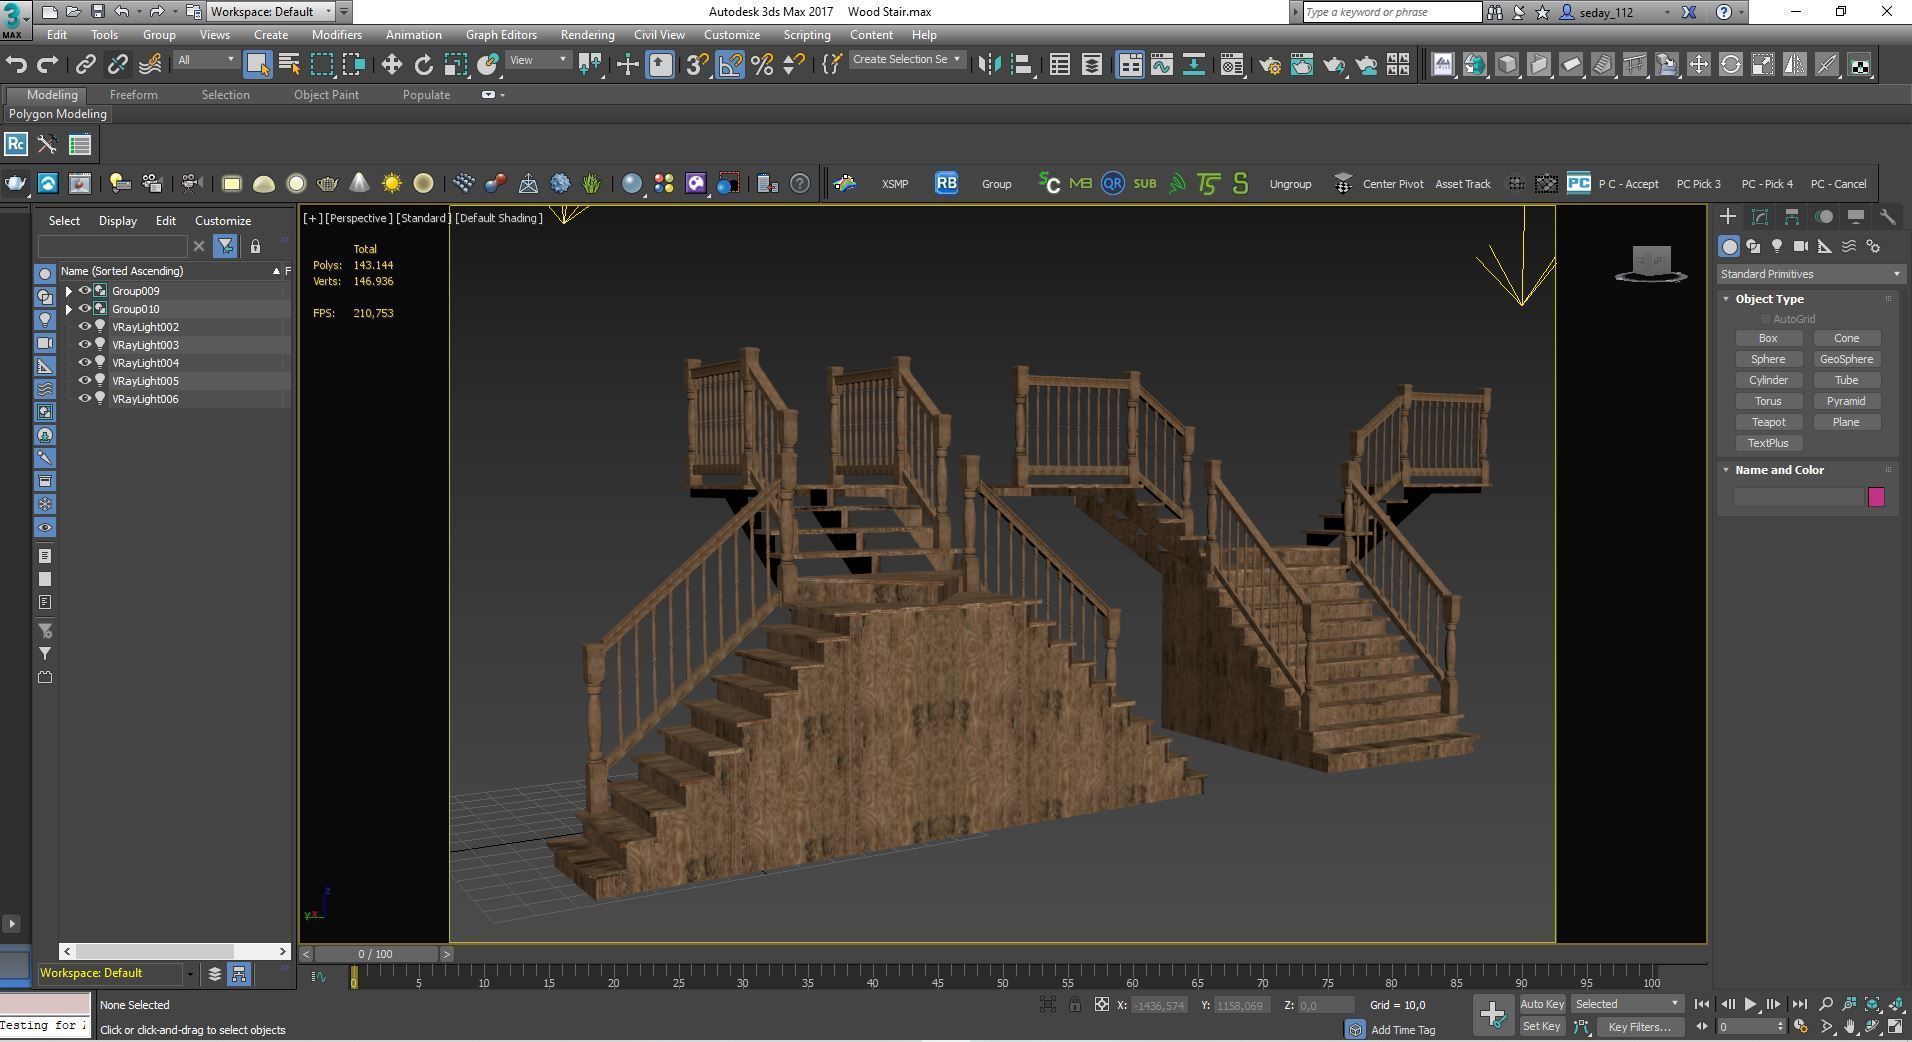1912x1042 pixels.
Task: Click the Mirror tool icon
Action: click(989, 65)
